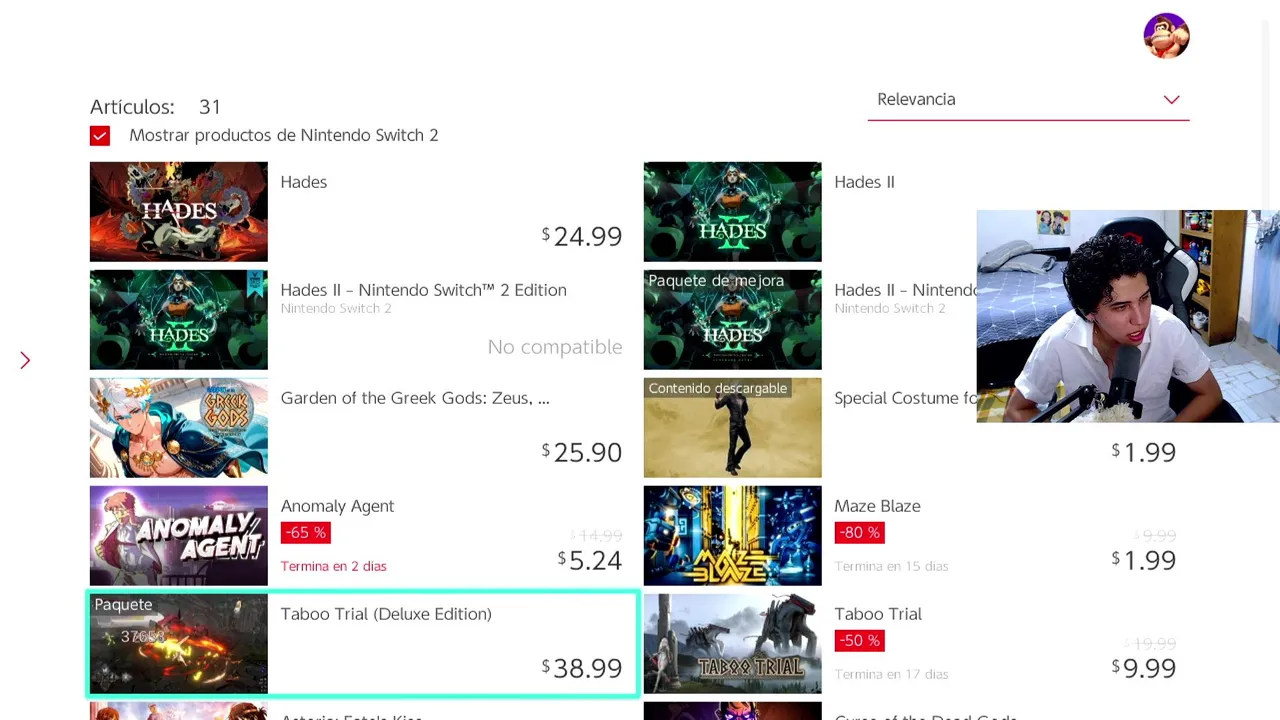Click the $9.99 Taboo Trial sale price
Viewport: 1280px width, 720px height.
[1144, 668]
